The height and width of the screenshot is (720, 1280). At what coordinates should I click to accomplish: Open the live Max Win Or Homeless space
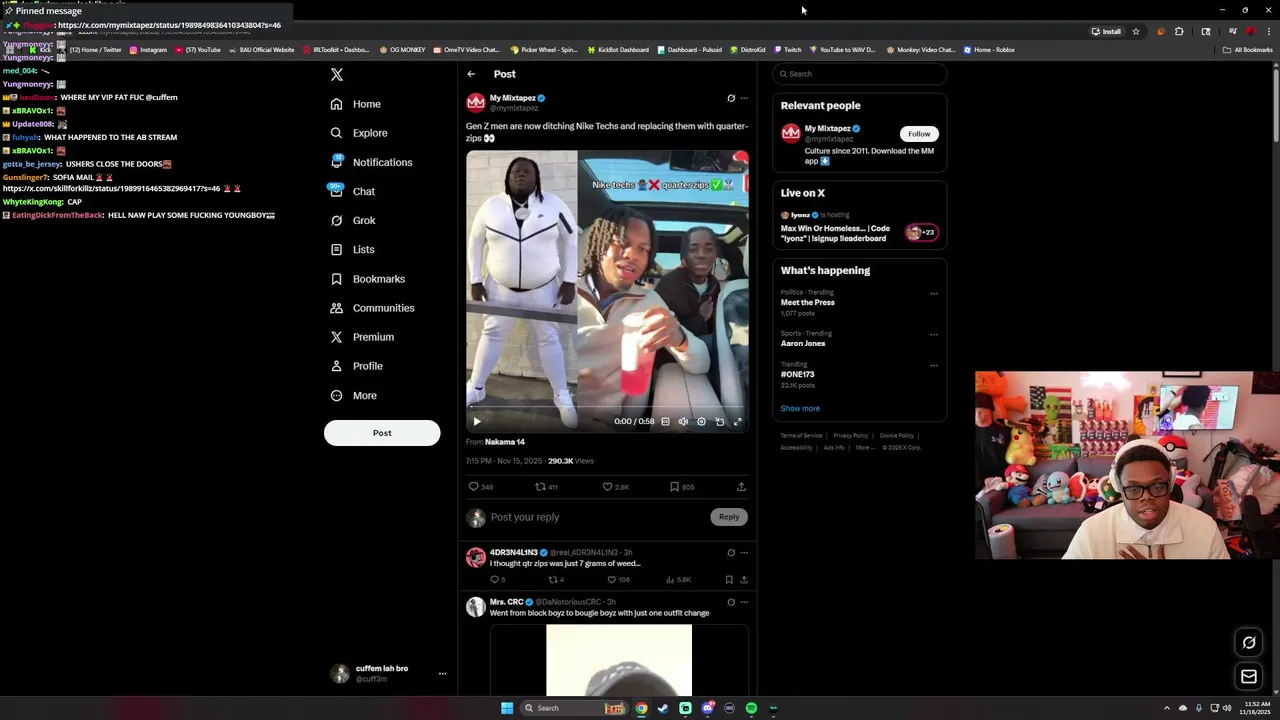click(x=859, y=227)
